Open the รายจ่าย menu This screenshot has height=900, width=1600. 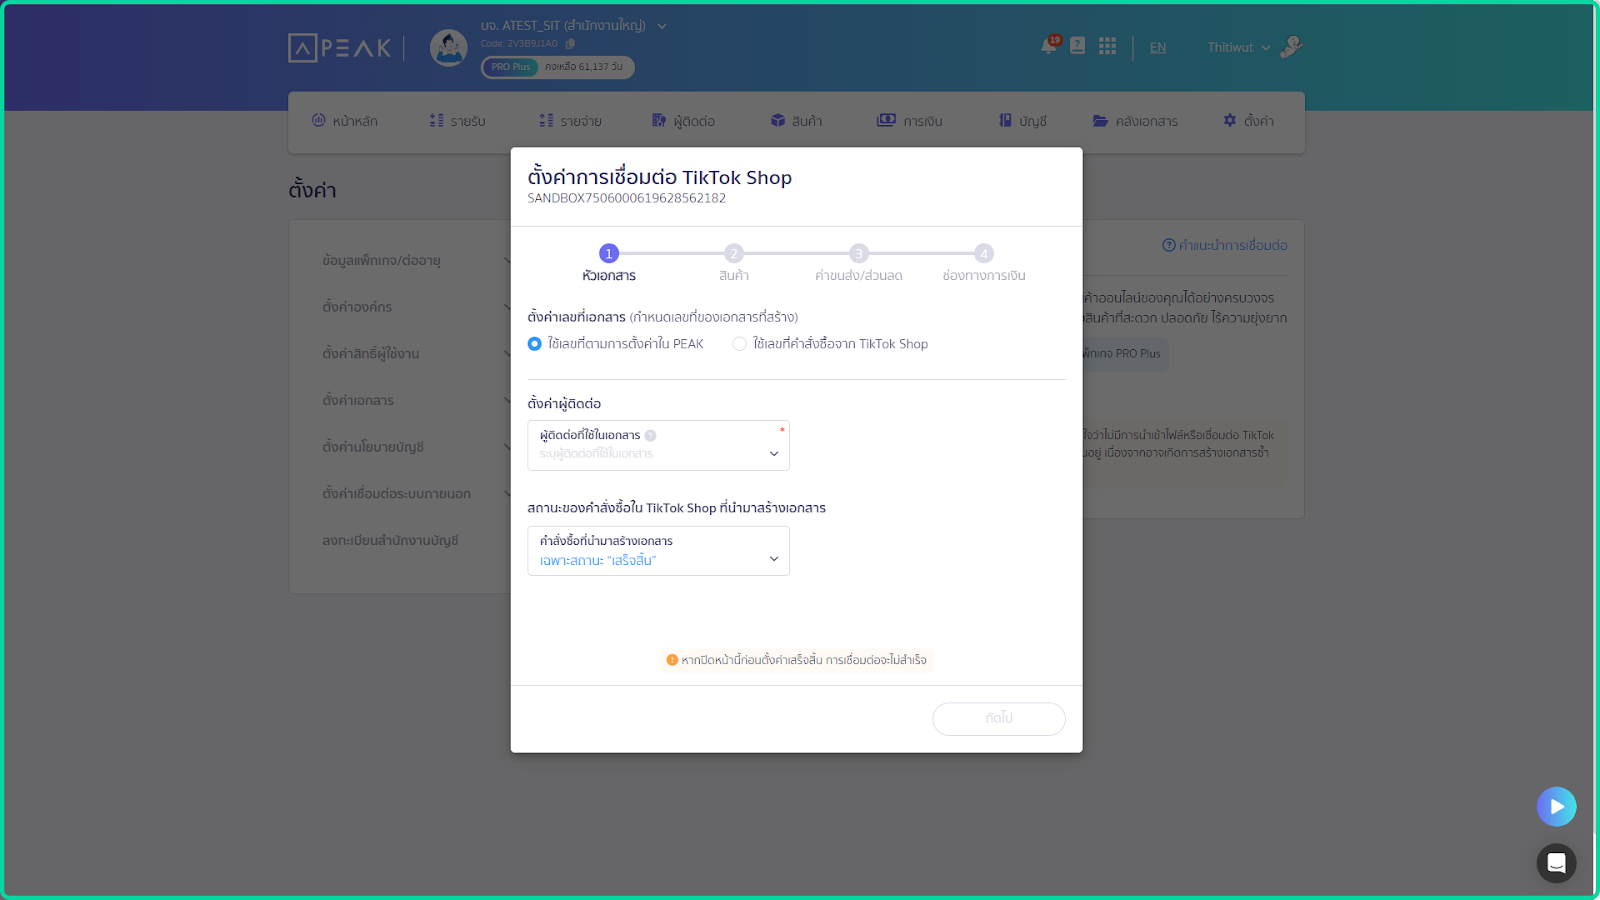(x=570, y=121)
